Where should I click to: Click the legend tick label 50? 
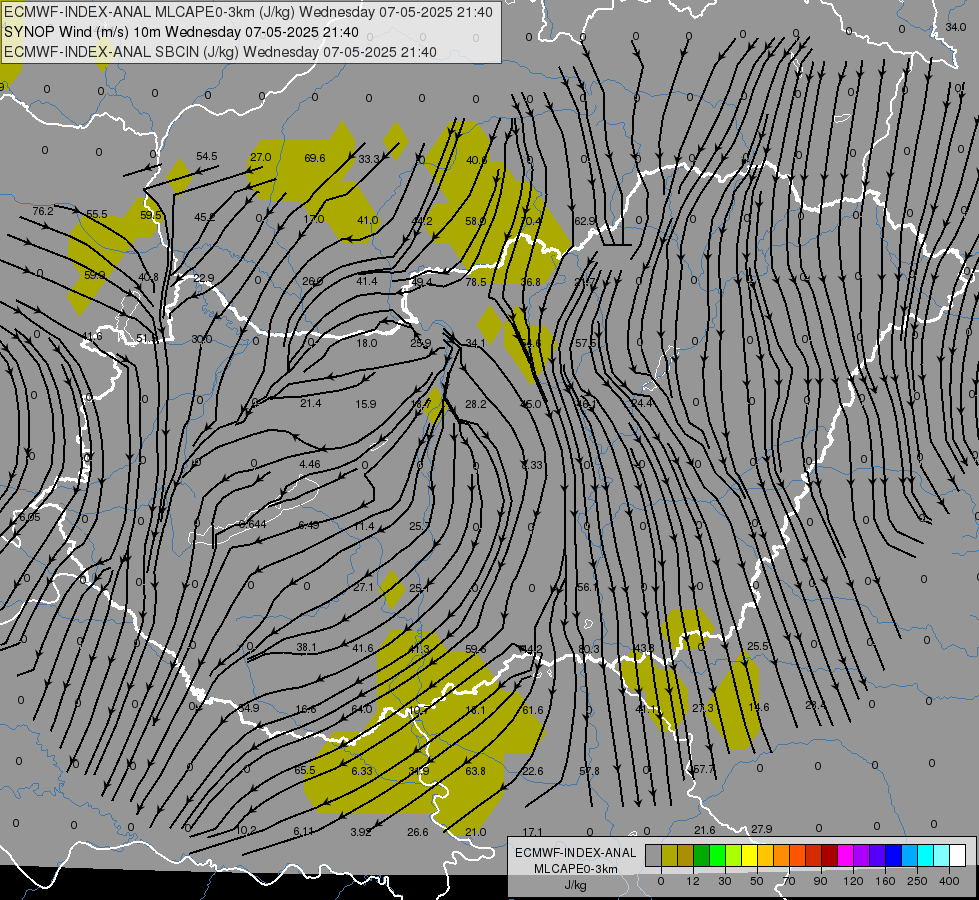tap(757, 881)
